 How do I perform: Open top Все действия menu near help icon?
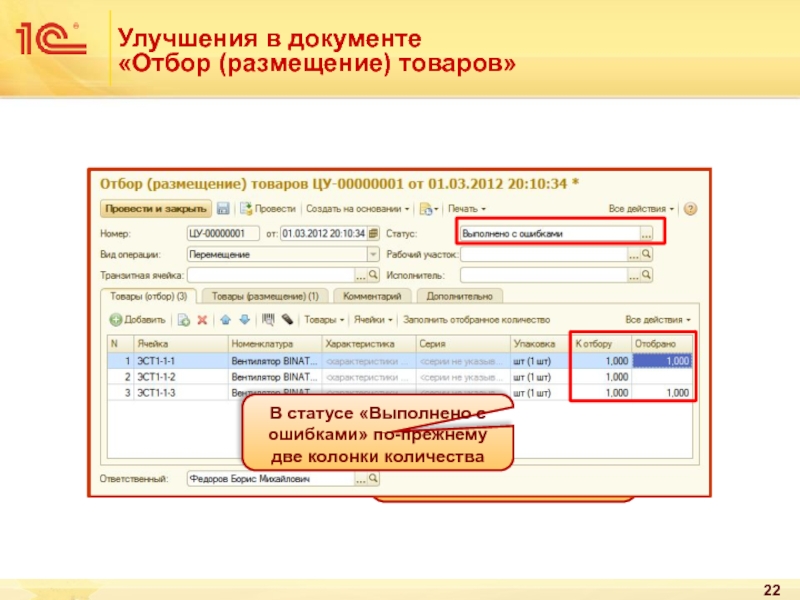(x=641, y=209)
